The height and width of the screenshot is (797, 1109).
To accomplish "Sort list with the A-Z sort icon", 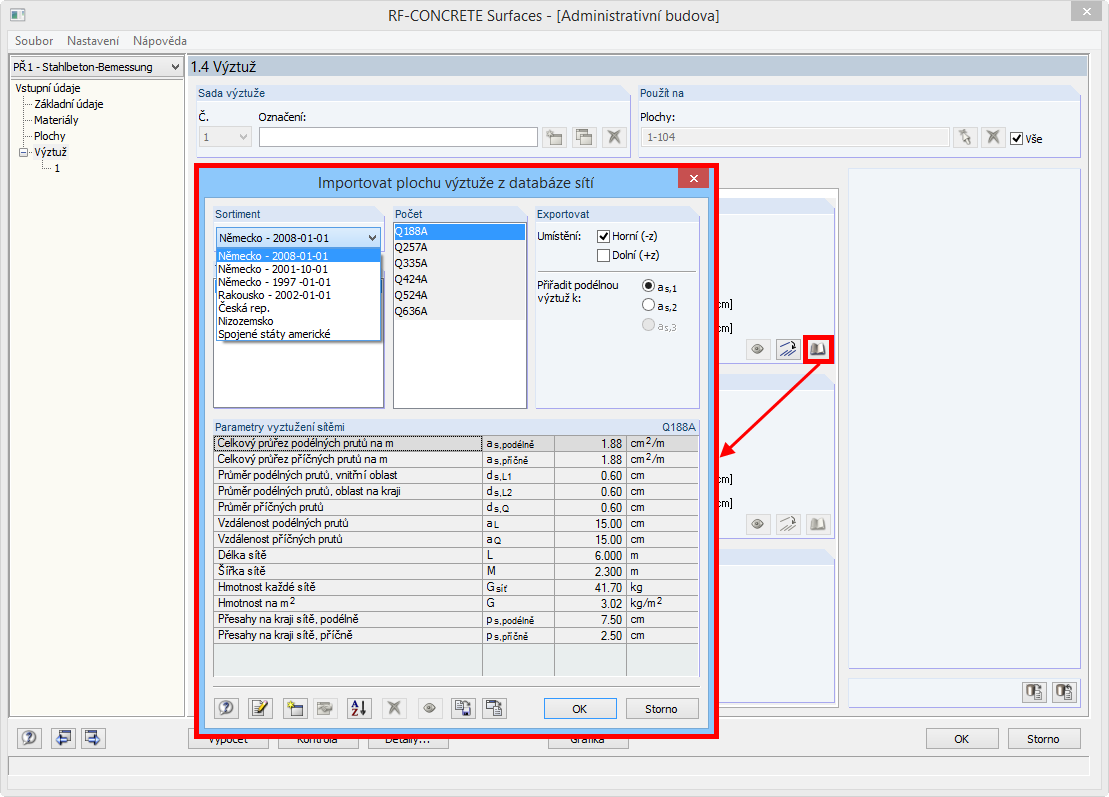I will tap(359, 708).
